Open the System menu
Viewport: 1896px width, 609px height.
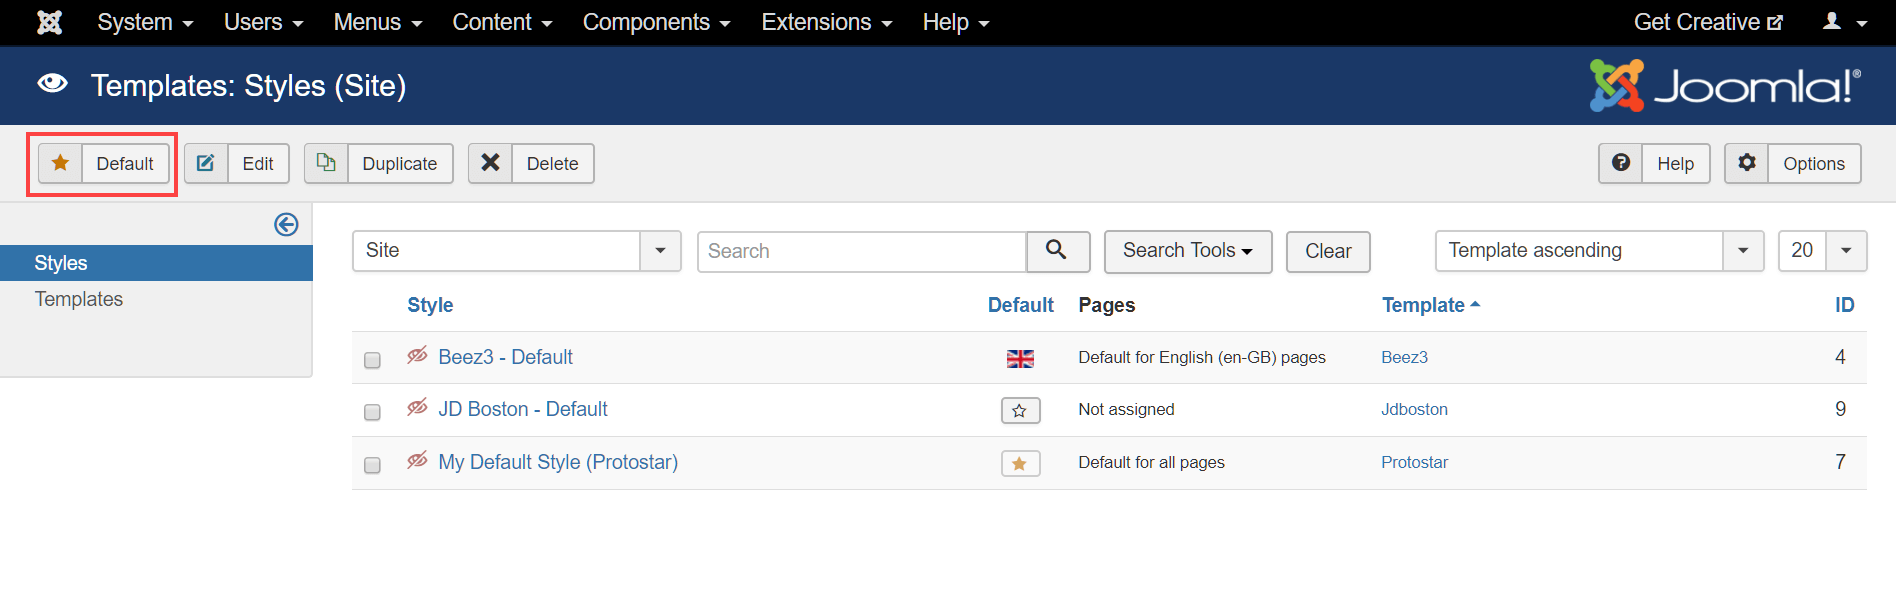pos(145,22)
